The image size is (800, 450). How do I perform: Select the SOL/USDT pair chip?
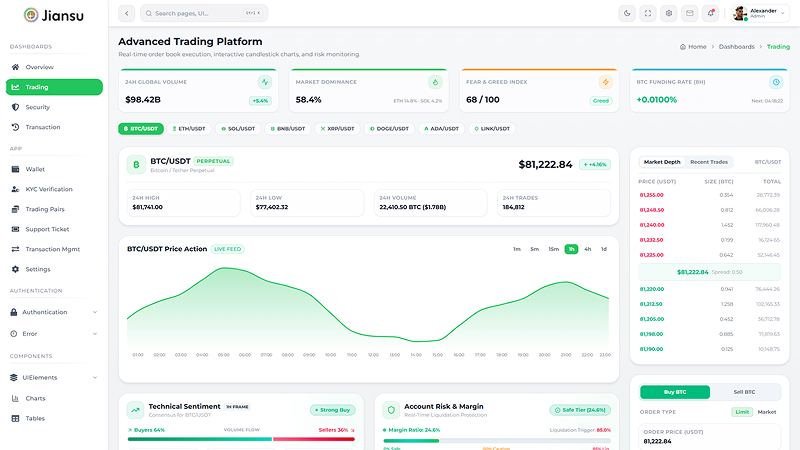[238, 129]
